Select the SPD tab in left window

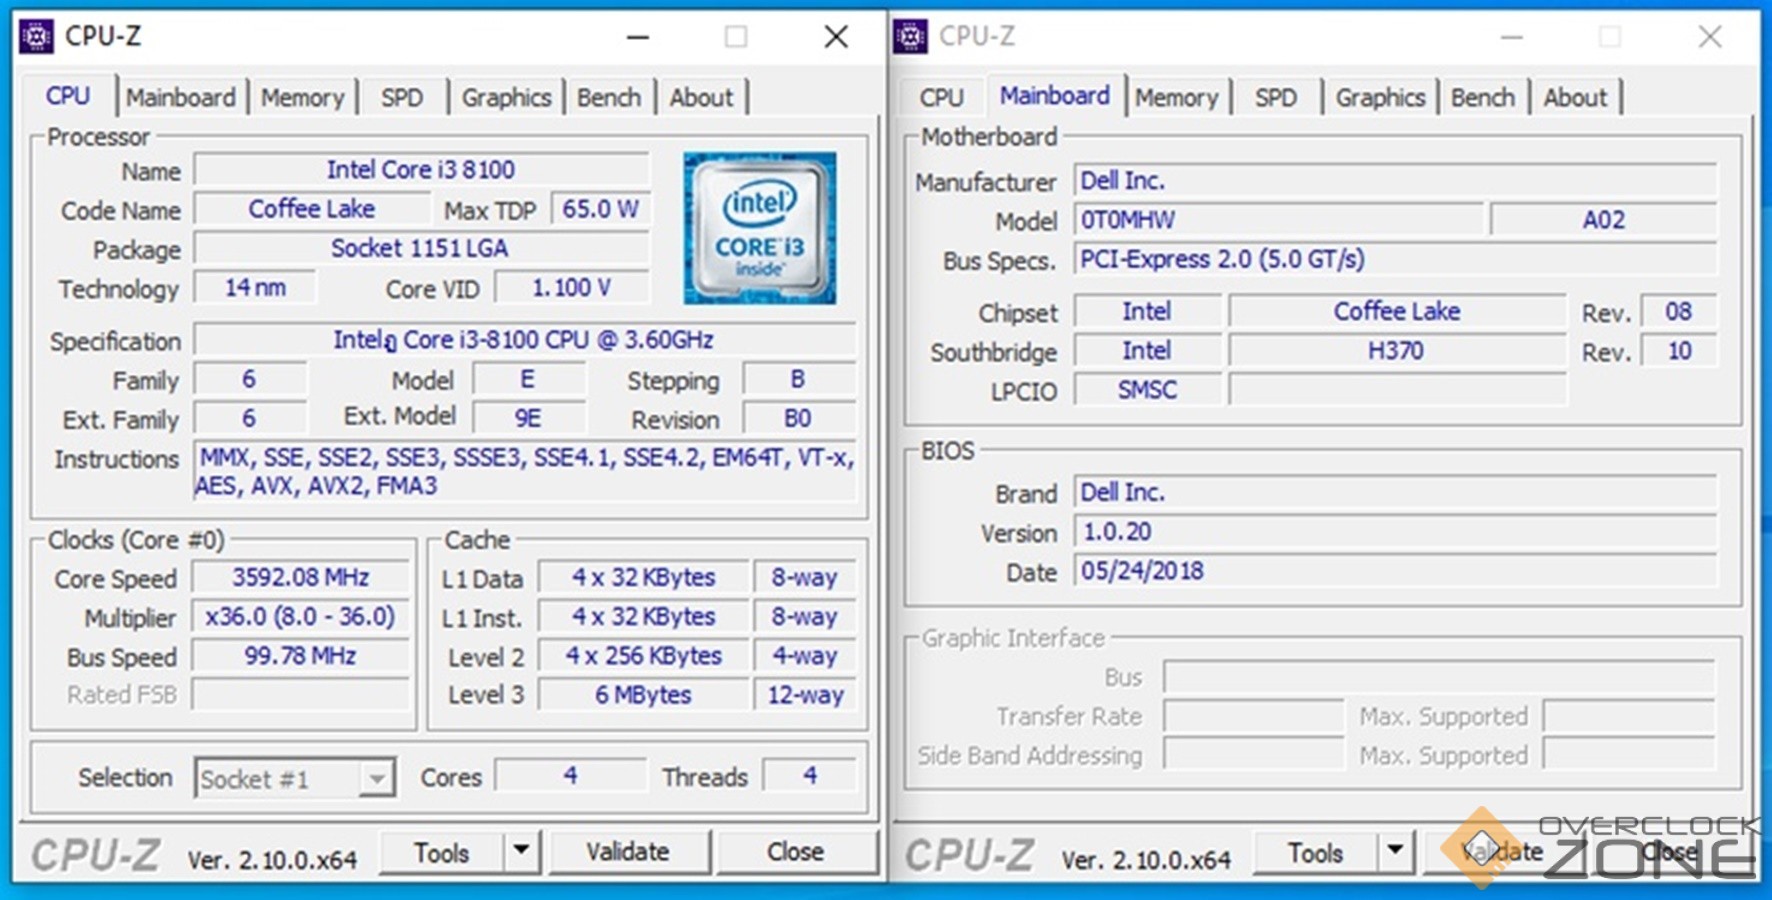402,98
